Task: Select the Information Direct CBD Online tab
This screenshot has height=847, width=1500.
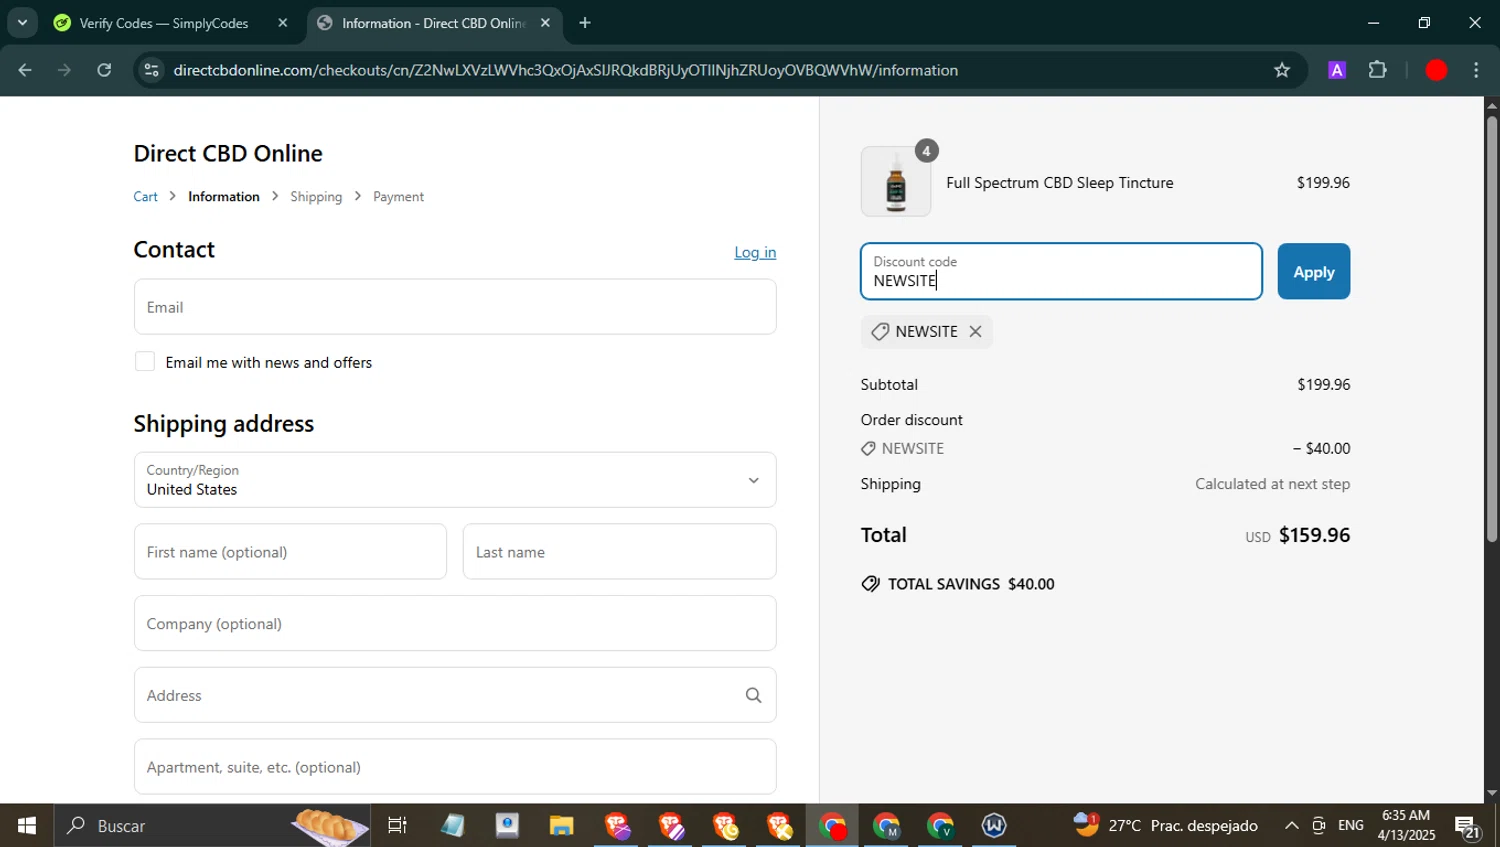Action: tap(433, 23)
